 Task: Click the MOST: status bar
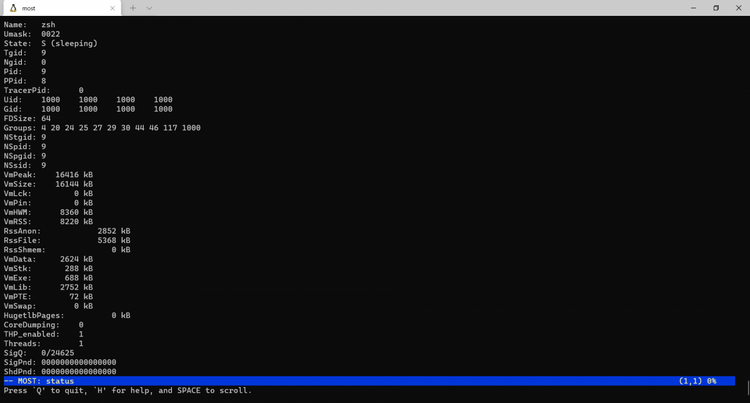point(369,381)
